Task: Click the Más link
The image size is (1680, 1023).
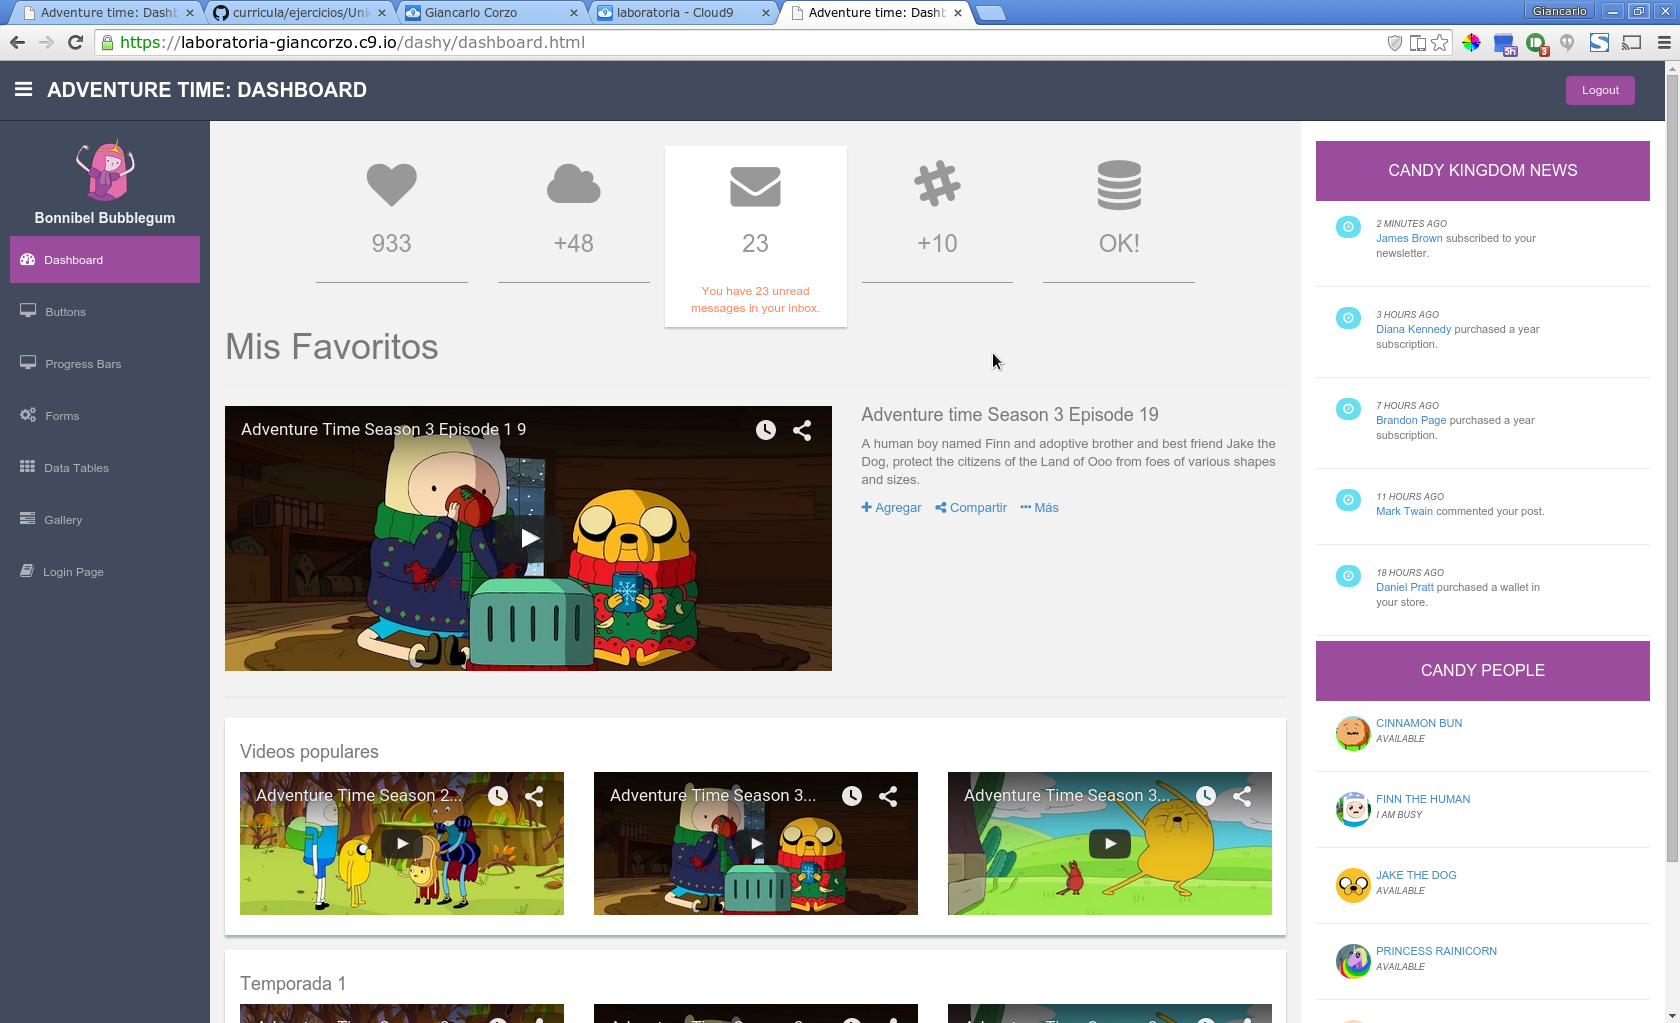Action: (x=1039, y=508)
